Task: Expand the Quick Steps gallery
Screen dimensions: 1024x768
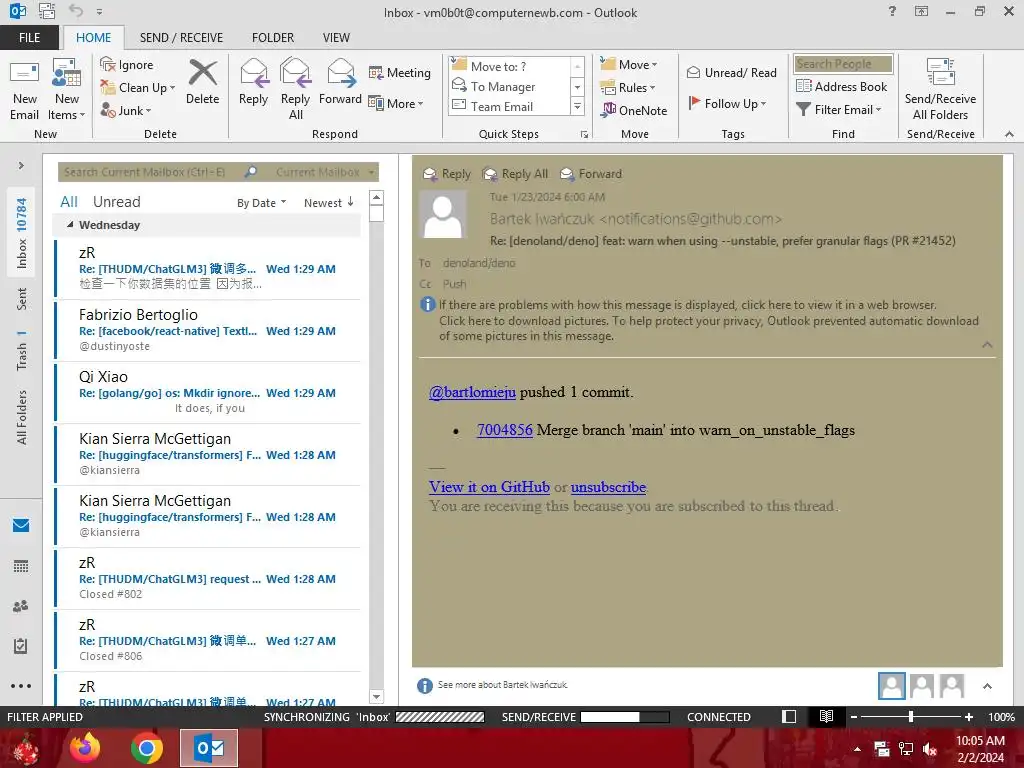Action: pos(577,106)
